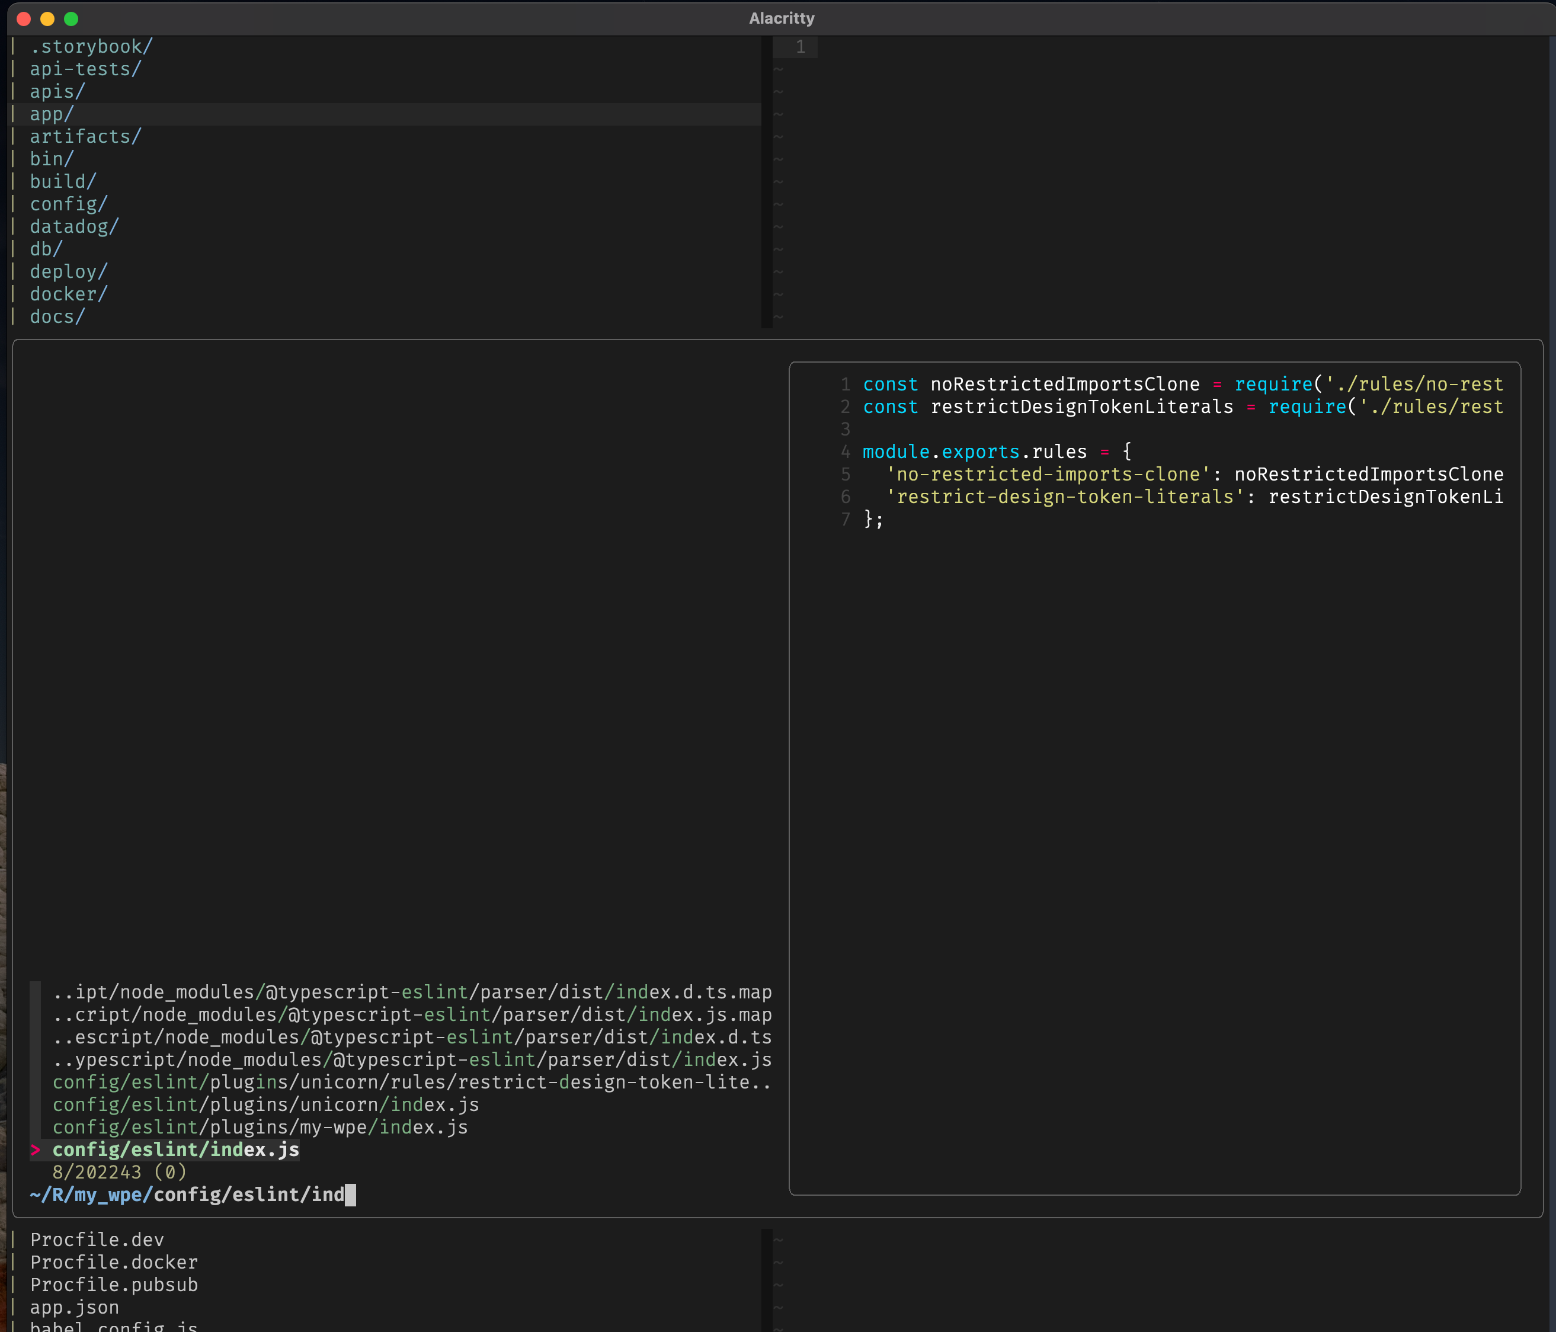Open the datadog/ directory

74,227
